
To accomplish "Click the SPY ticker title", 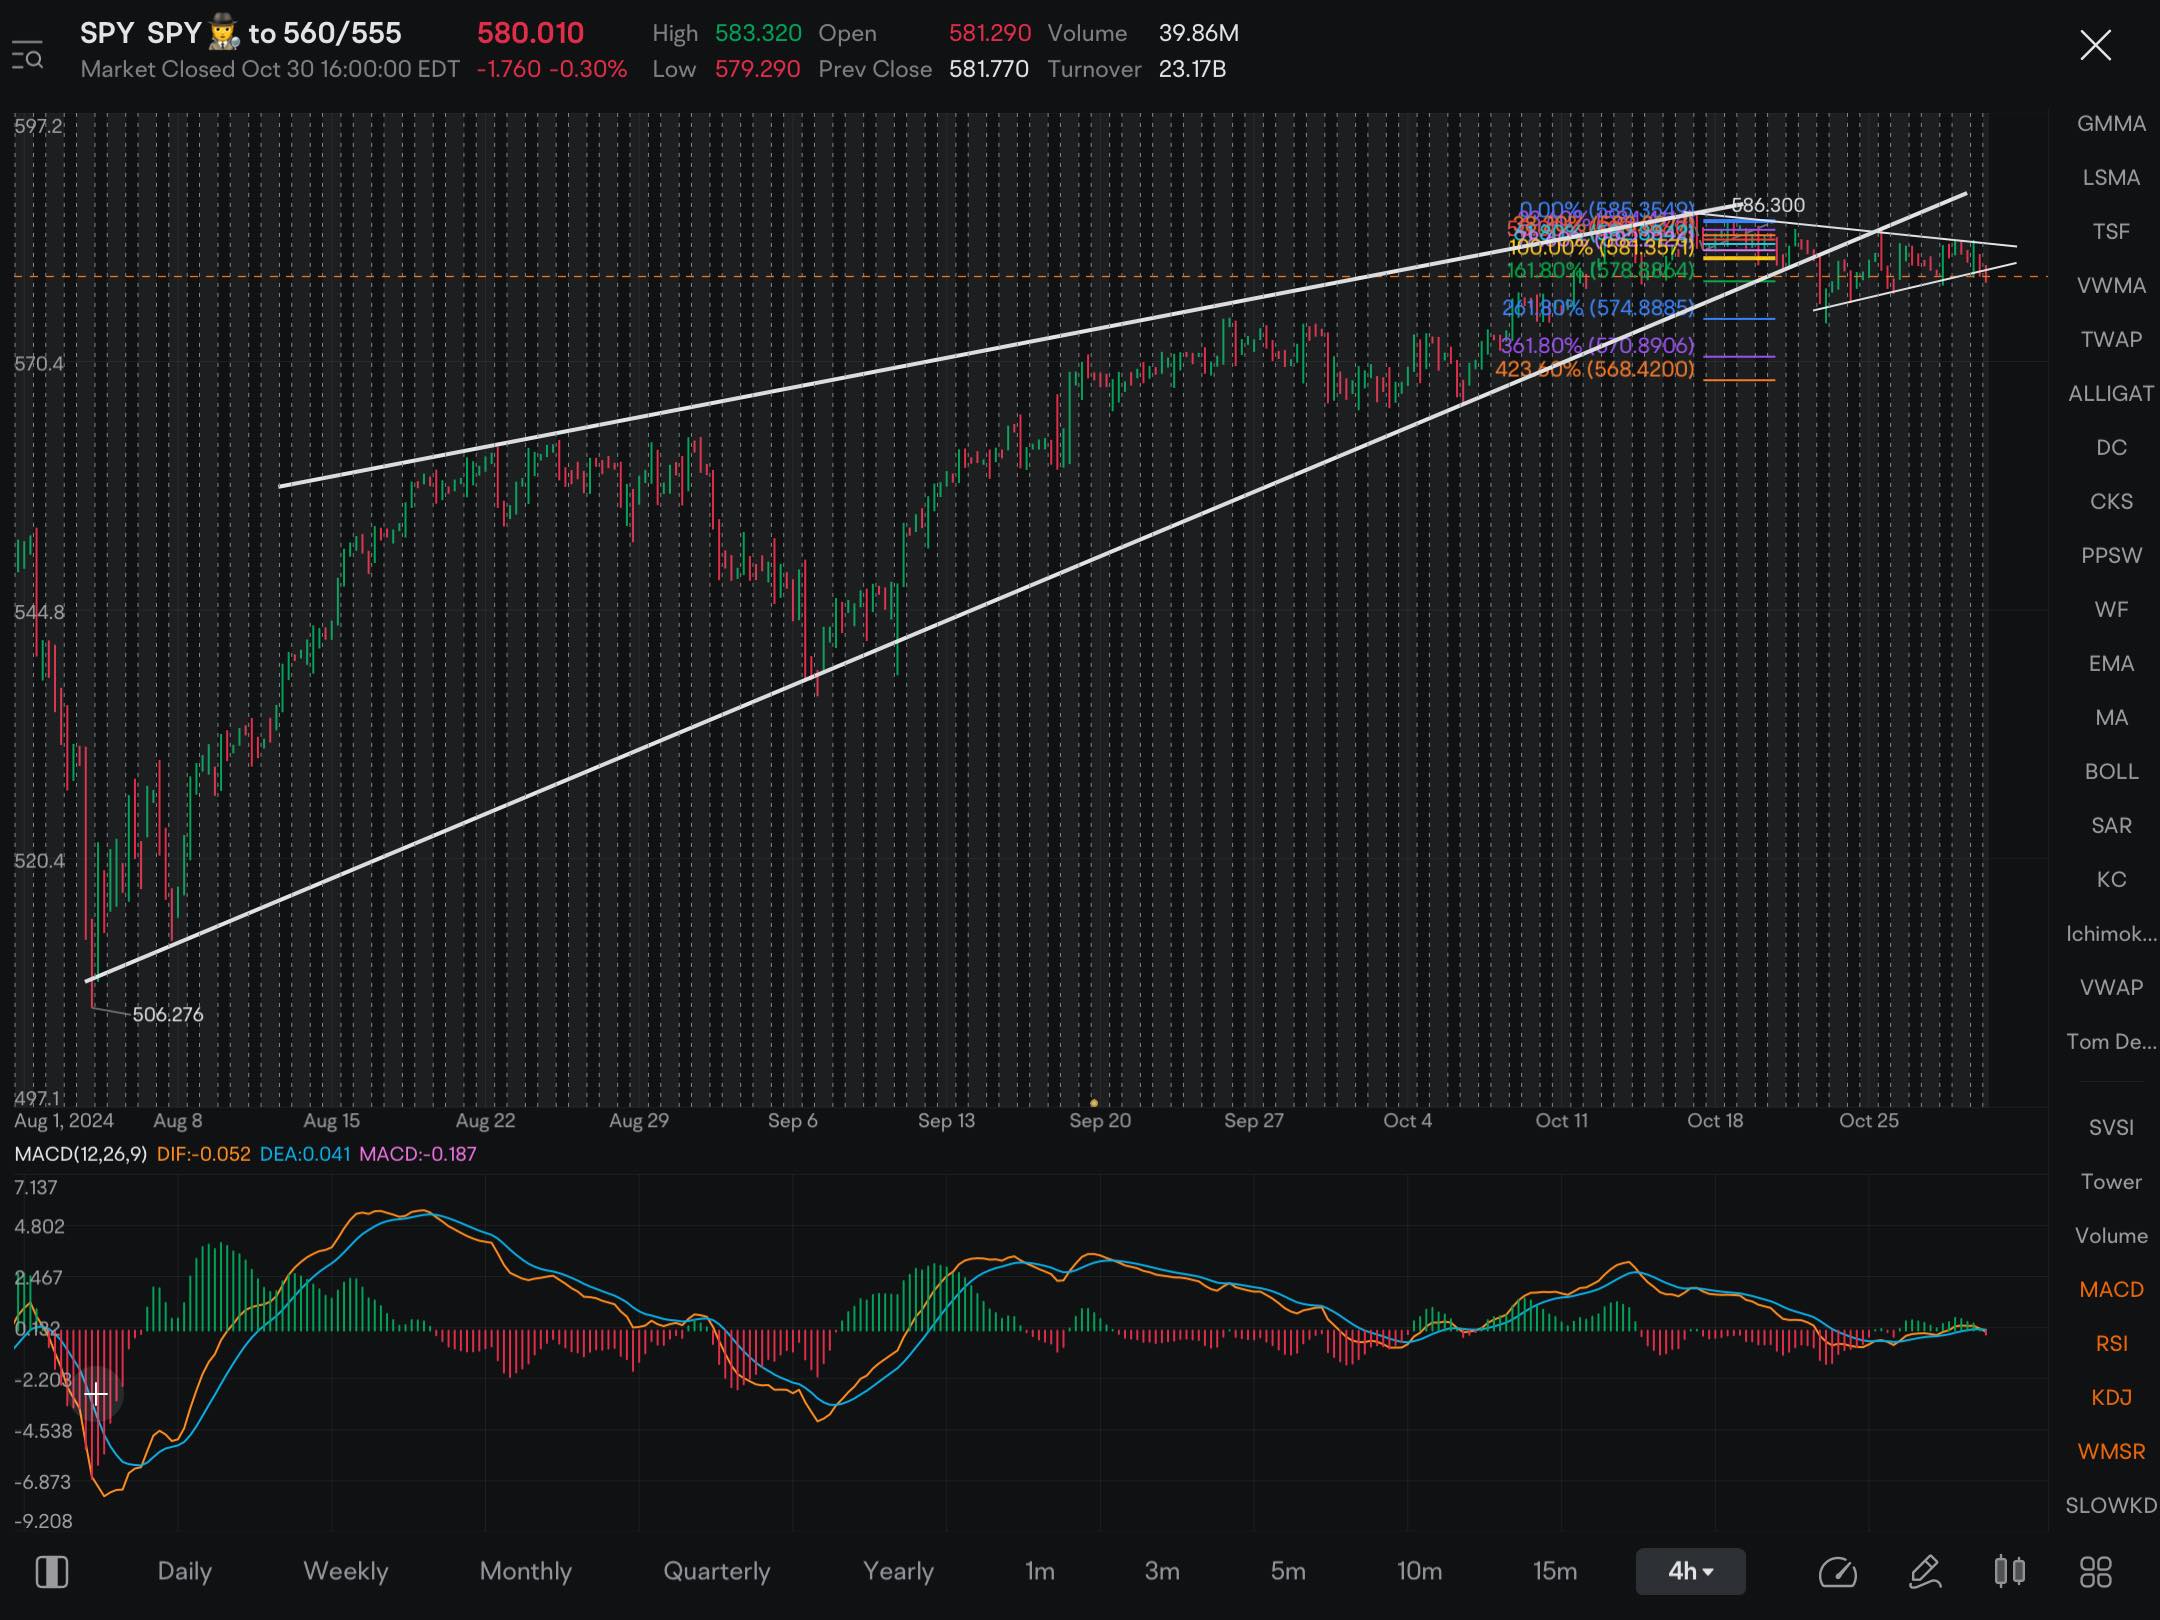I will (x=106, y=33).
